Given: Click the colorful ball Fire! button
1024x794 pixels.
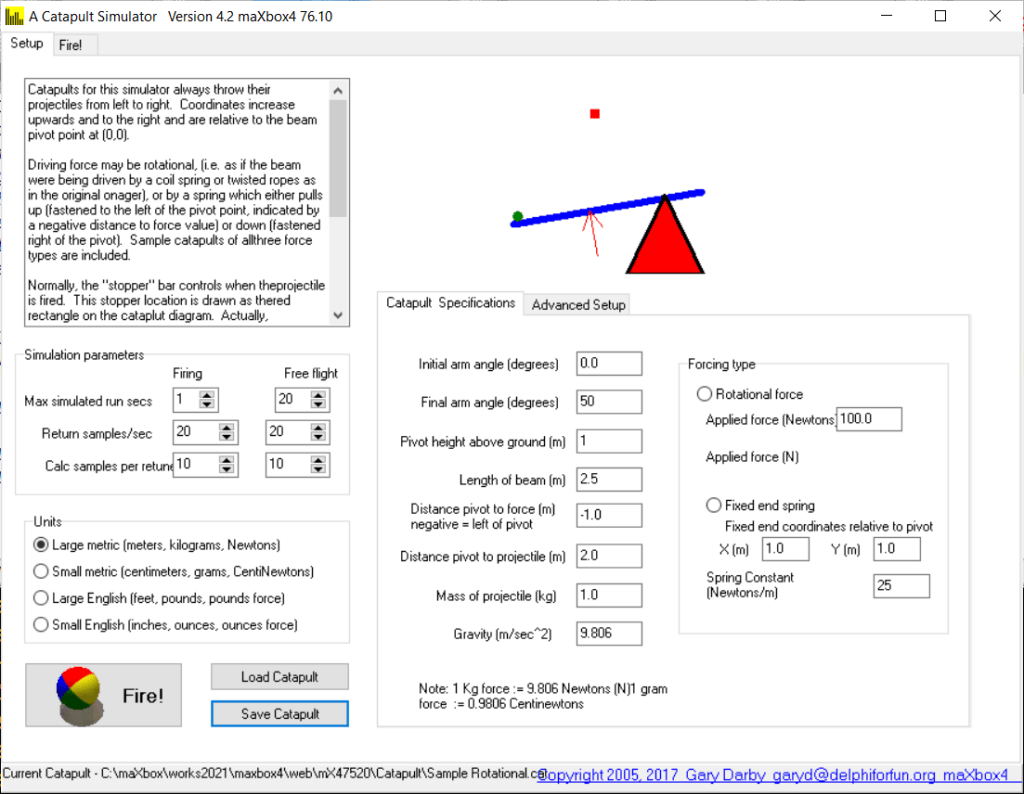Looking at the screenshot, I should [x=104, y=695].
